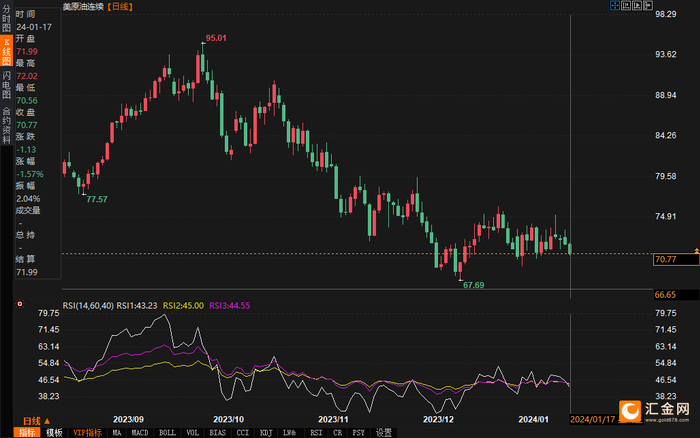This screenshot has height=438, width=700.
Task: Show the BIAS indicator
Action: click(x=217, y=433)
